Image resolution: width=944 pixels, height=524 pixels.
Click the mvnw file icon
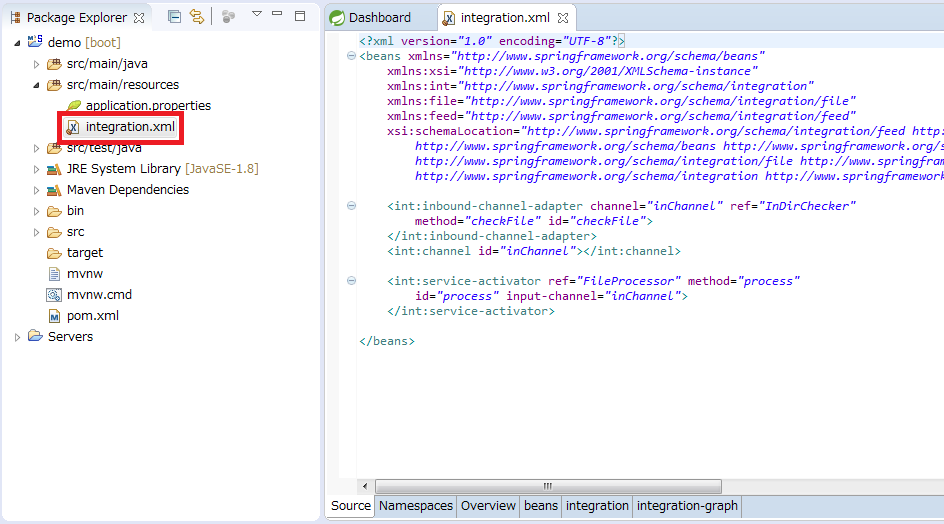pos(54,274)
